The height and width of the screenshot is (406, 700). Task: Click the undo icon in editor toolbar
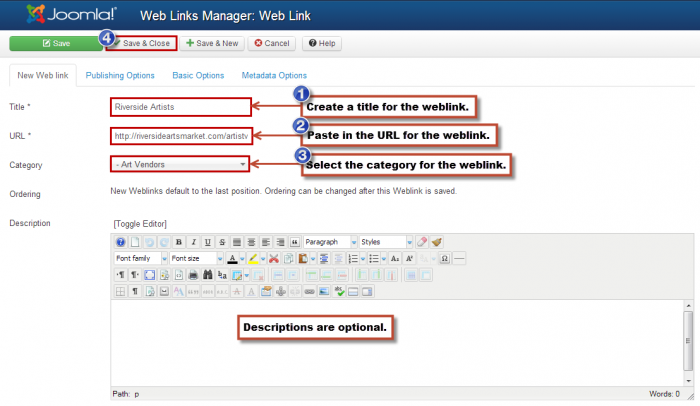[150, 242]
